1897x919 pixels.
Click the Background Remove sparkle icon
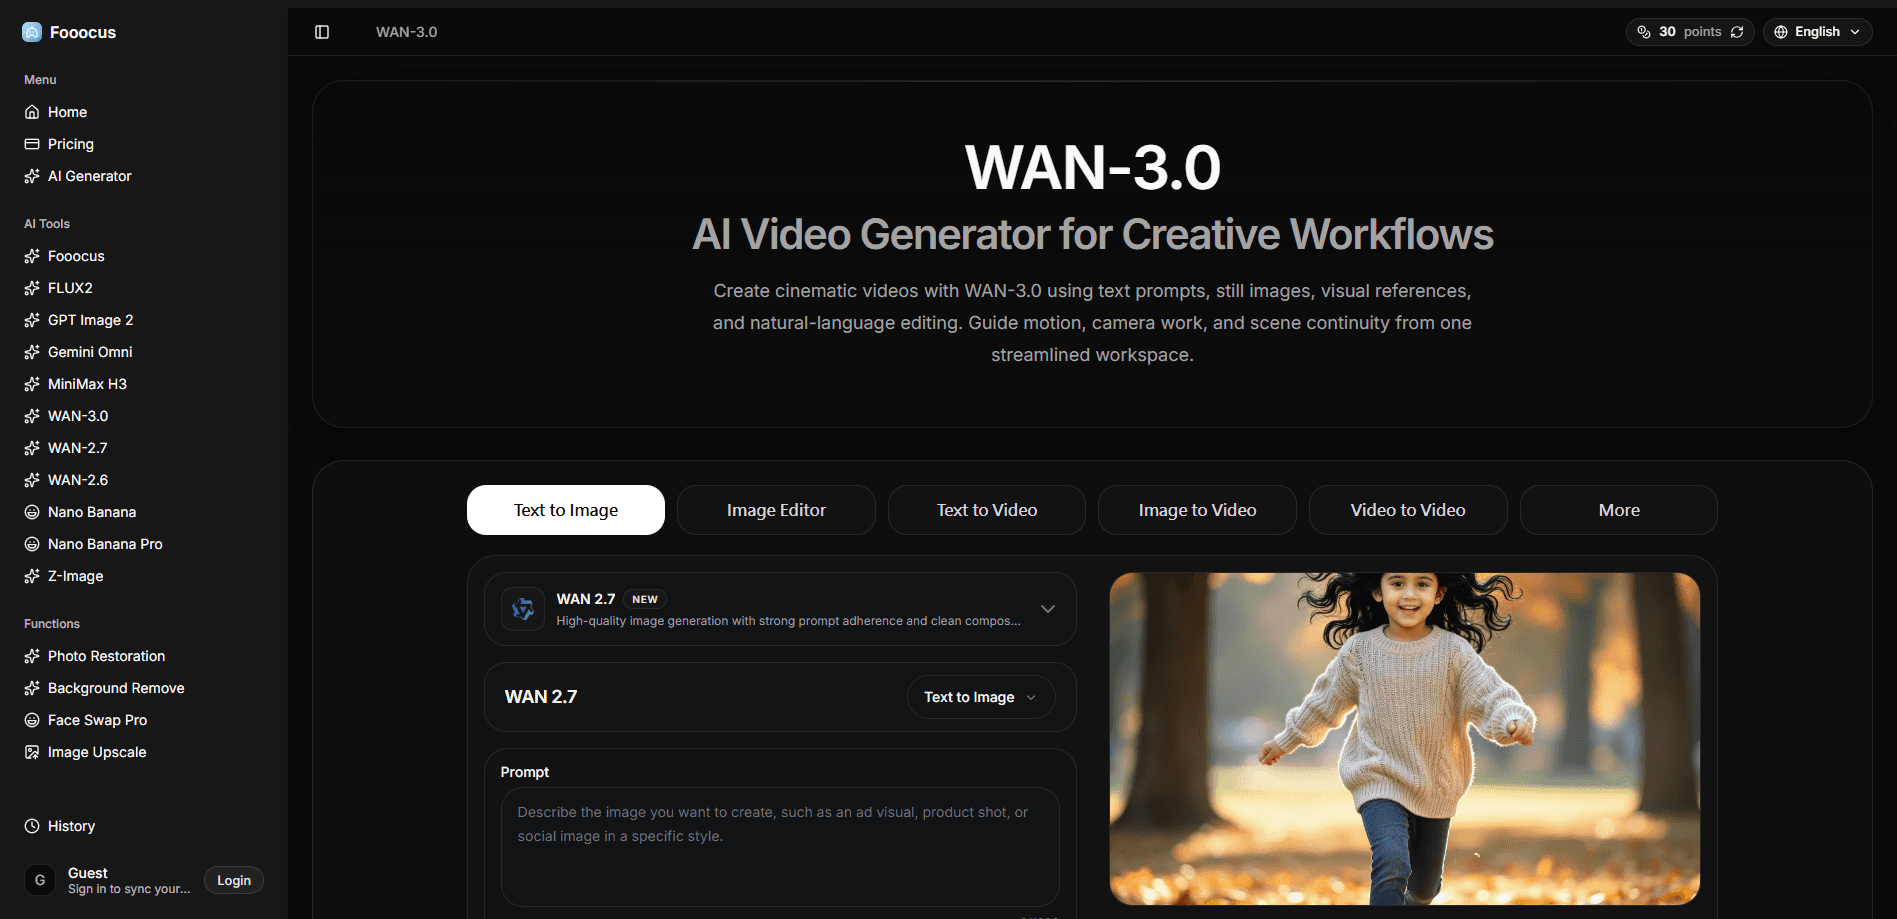tap(32, 688)
